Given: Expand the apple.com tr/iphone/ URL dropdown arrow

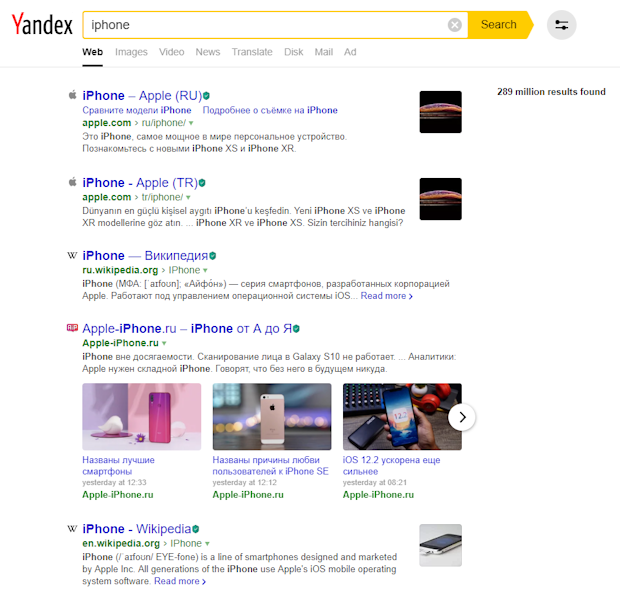Looking at the screenshot, I should tap(188, 197).
